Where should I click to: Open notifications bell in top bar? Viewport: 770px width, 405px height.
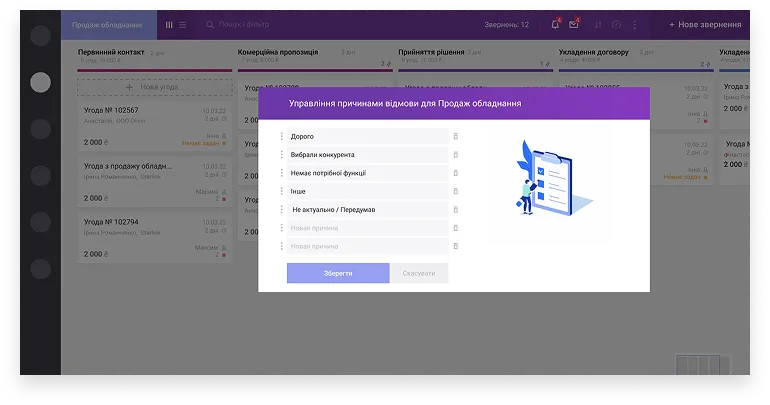[555, 24]
